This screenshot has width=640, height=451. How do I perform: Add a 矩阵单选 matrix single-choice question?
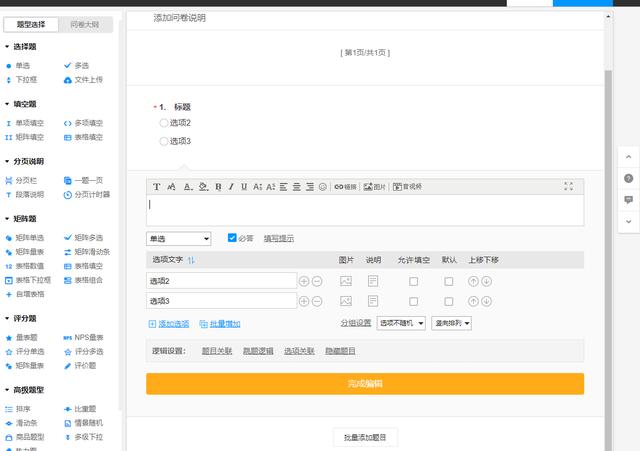pyautogui.click(x=25, y=238)
